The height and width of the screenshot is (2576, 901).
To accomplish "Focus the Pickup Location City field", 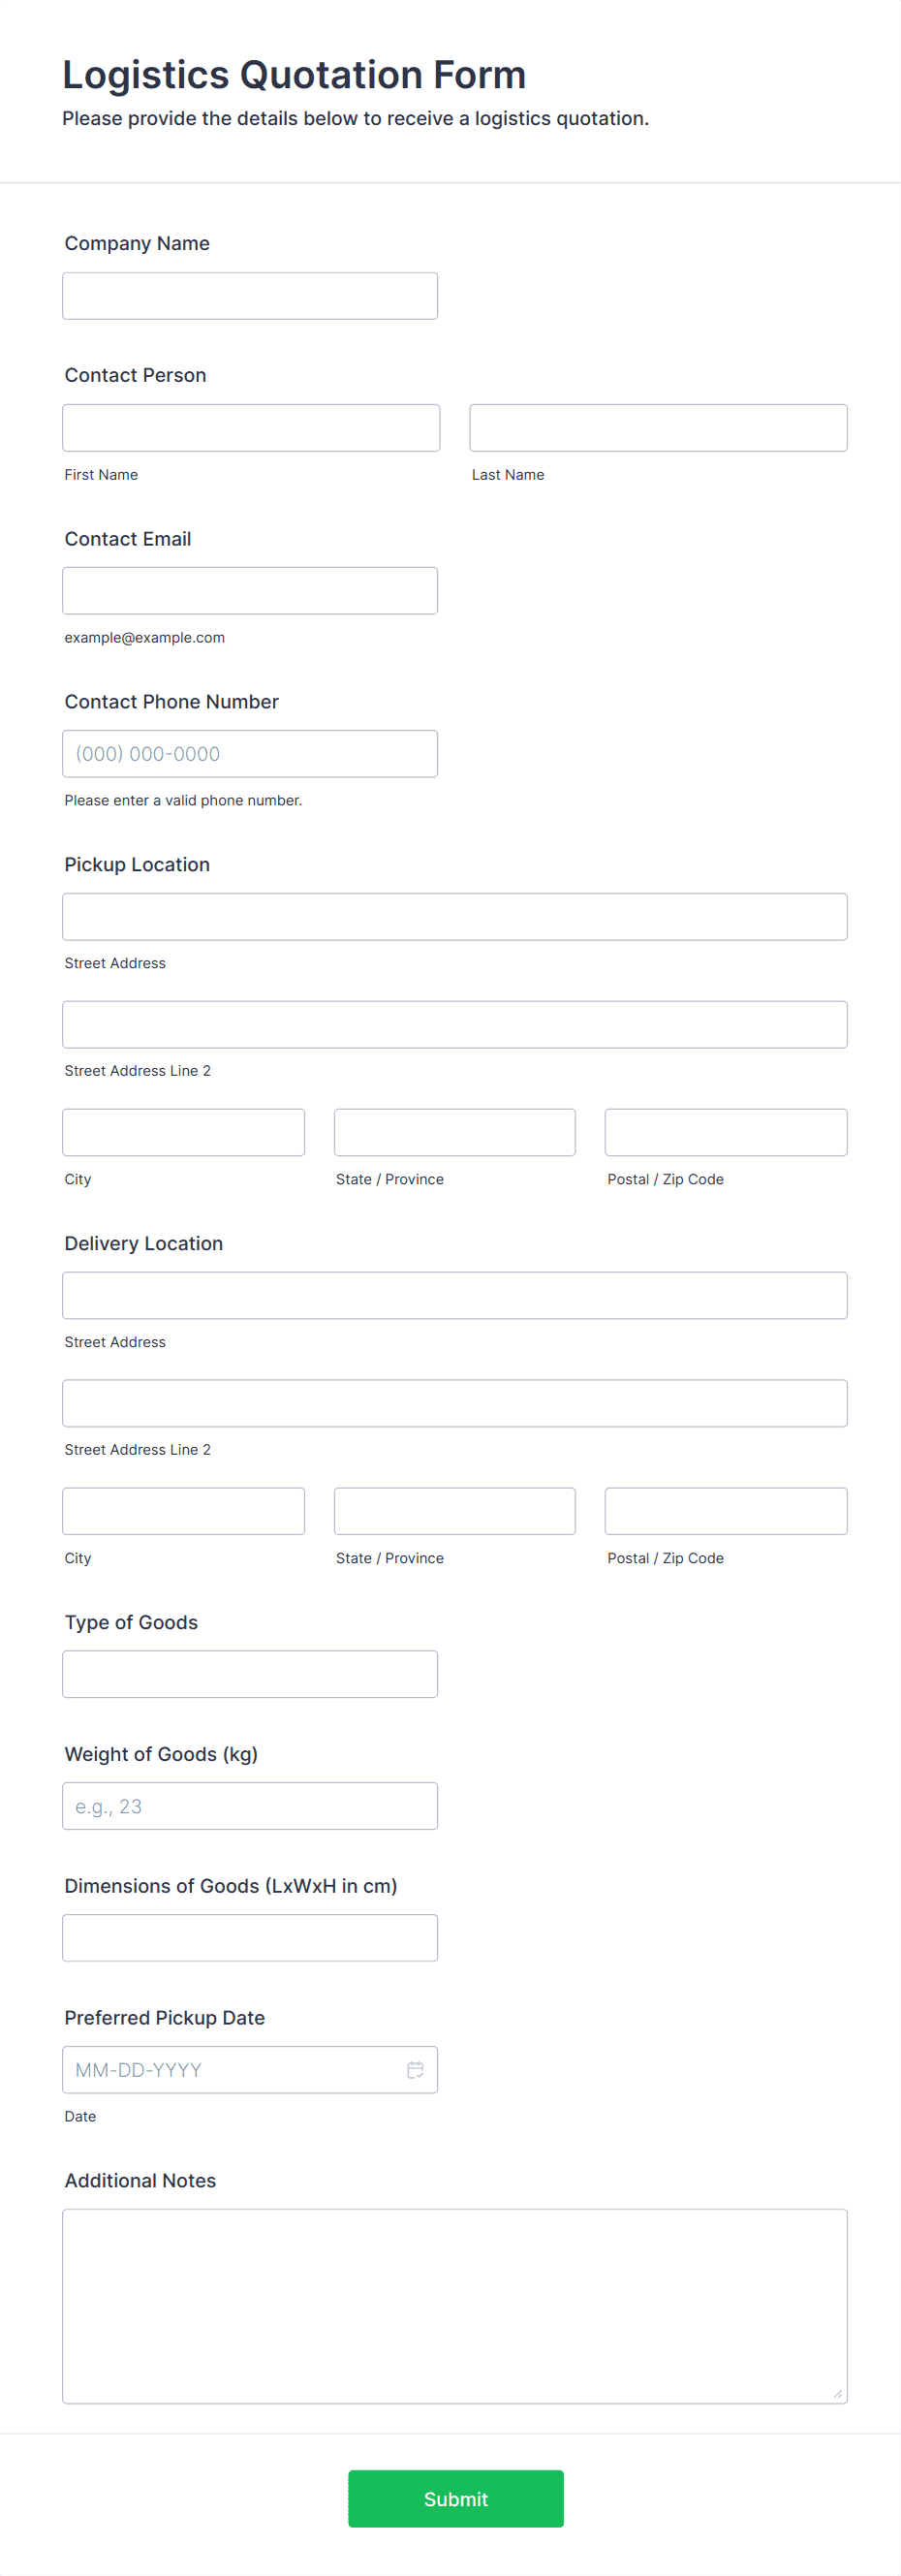I will (183, 1132).
